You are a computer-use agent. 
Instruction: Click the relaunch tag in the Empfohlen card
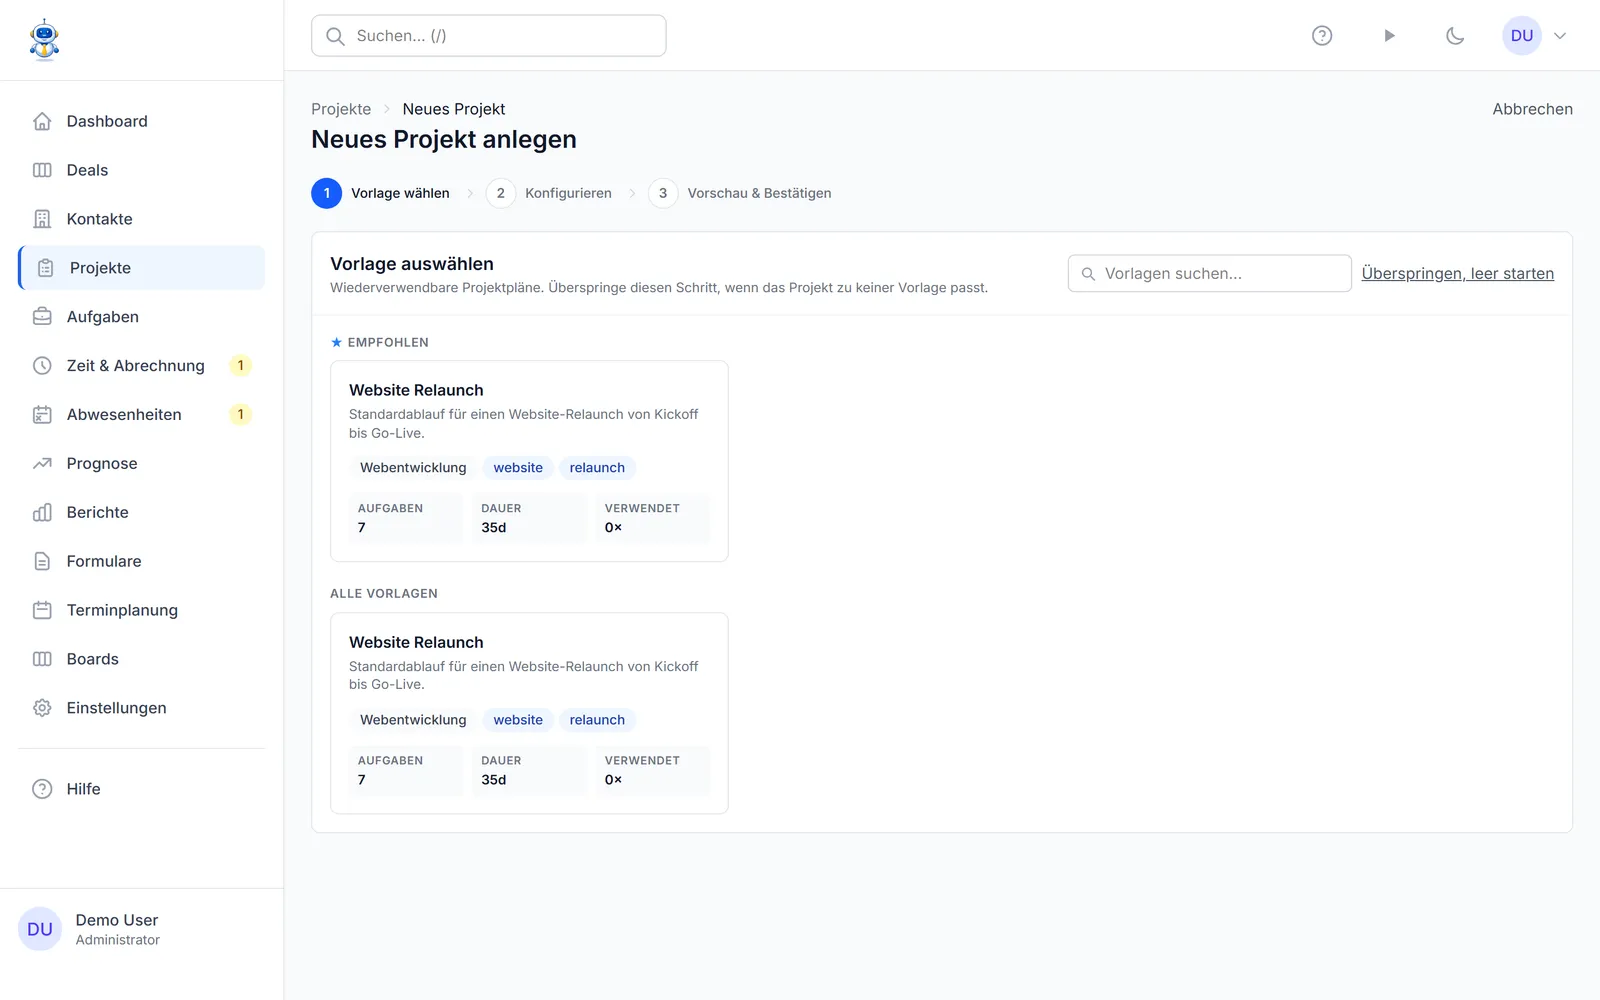click(597, 468)
